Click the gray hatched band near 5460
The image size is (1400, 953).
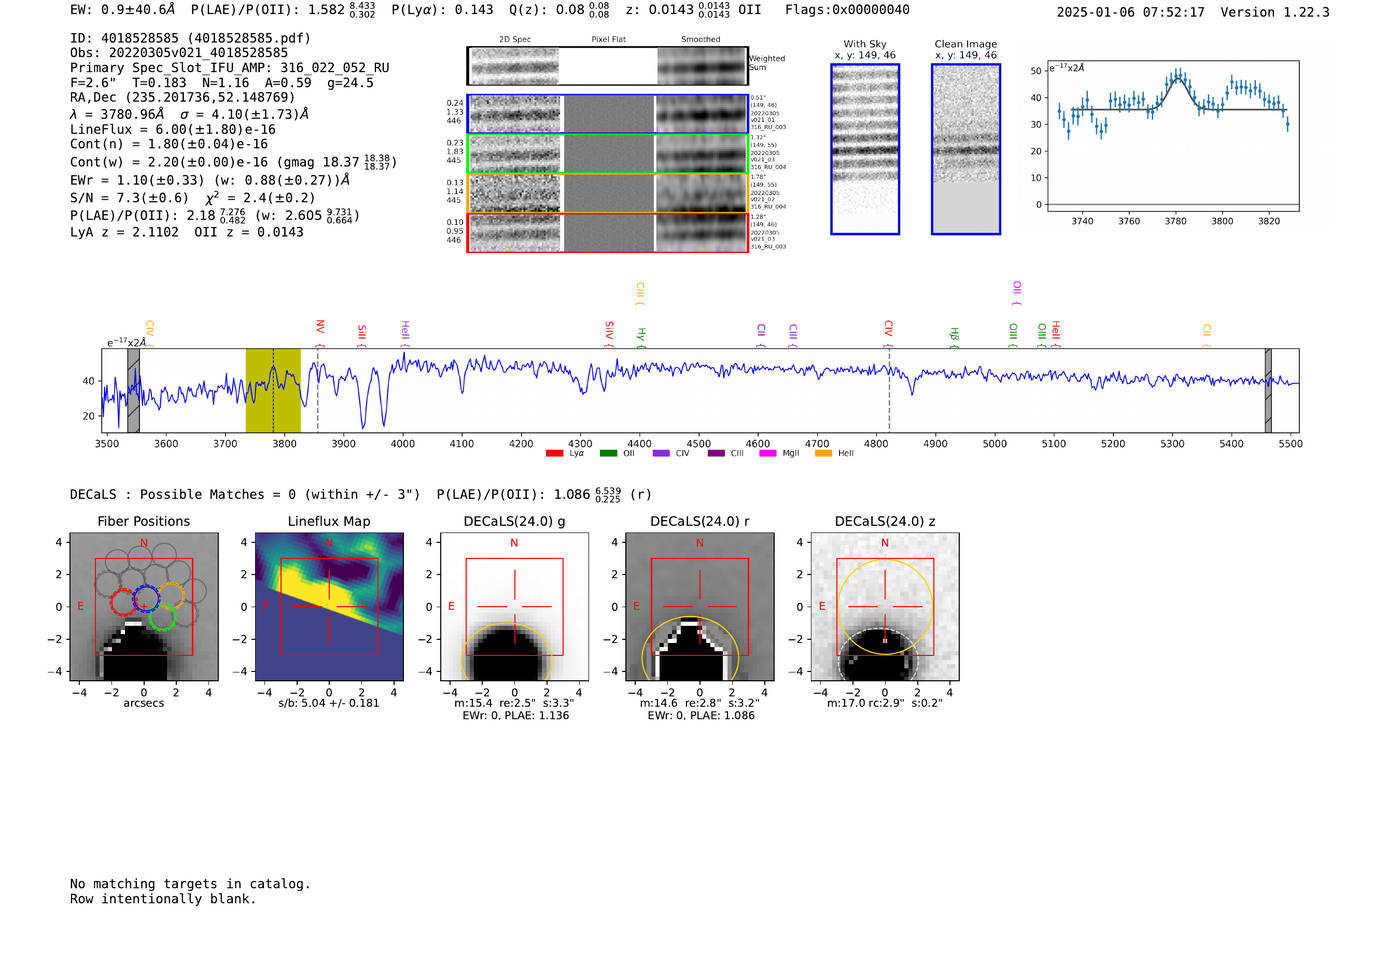[x=1268, y=390]
